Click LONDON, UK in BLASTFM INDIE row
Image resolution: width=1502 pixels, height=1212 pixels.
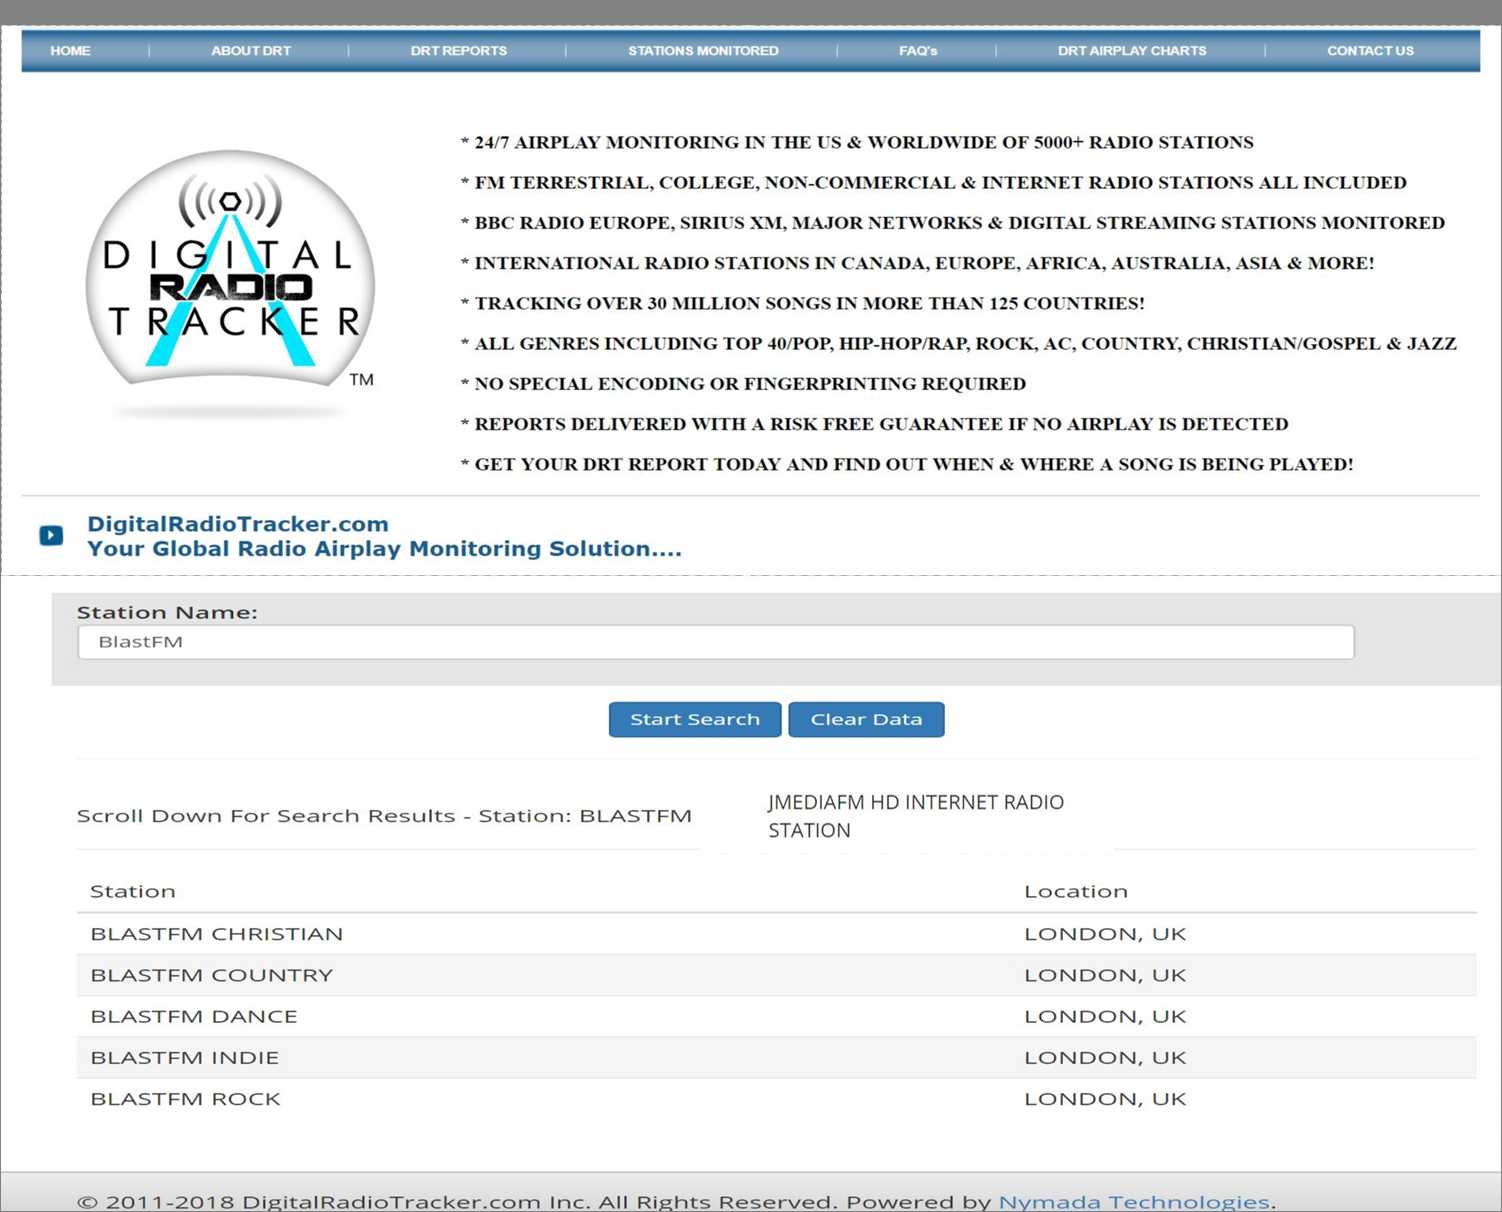pyautogui.click(x=1105, y=1057)
